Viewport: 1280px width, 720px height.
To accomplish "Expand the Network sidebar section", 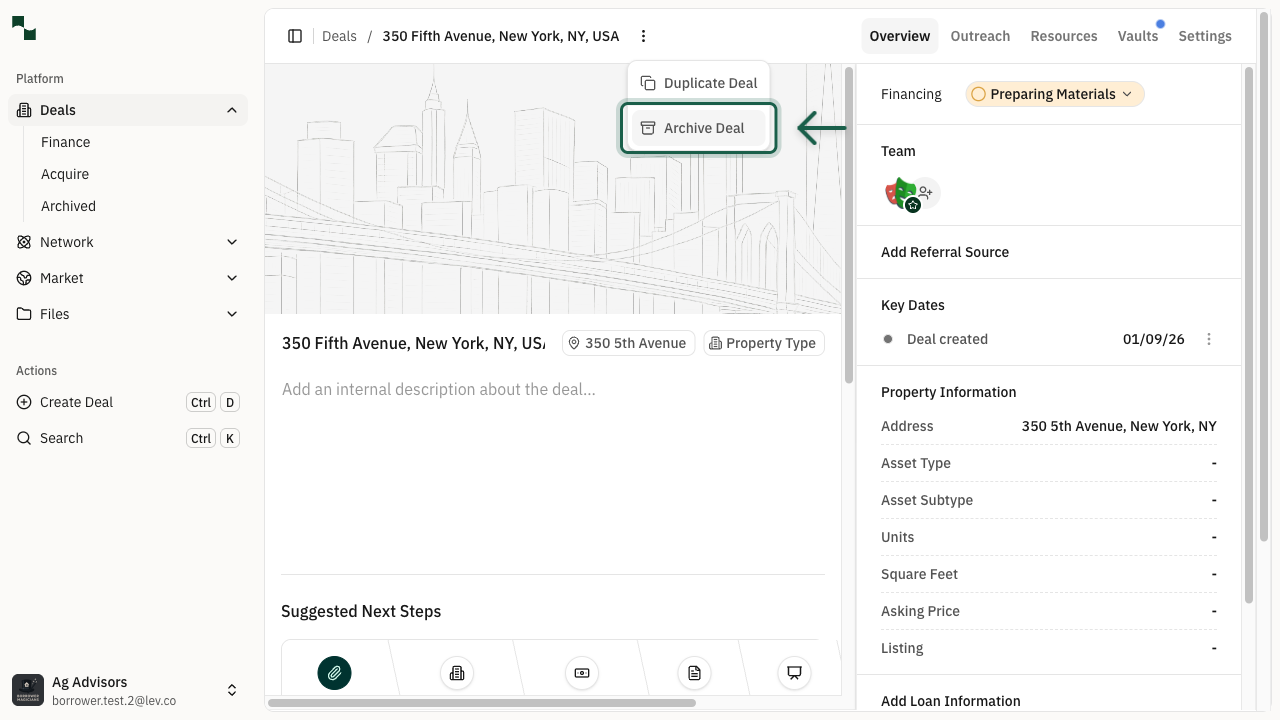I will tap(231, 242).
